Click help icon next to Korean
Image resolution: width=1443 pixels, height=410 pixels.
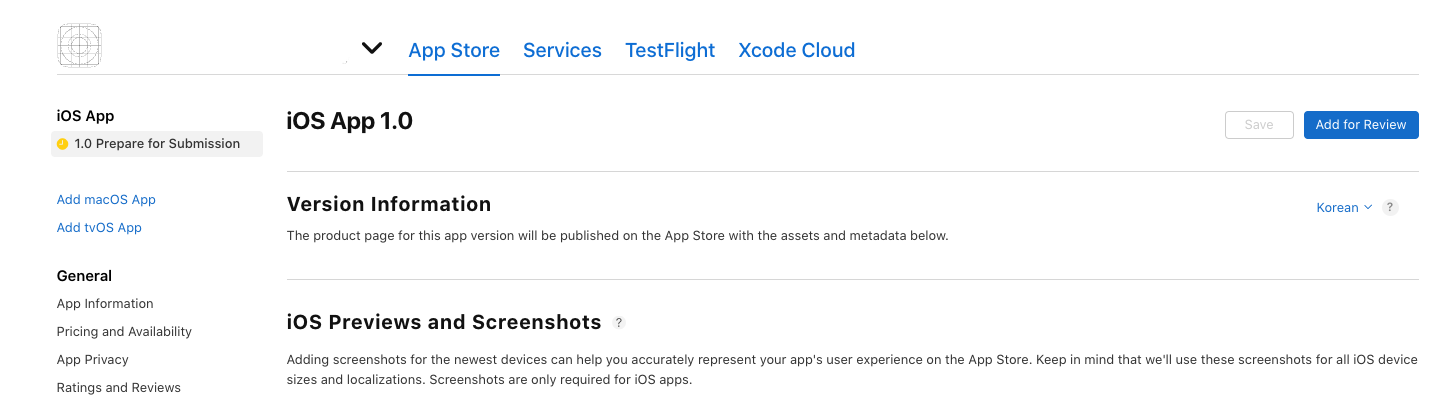[1390, 208]
